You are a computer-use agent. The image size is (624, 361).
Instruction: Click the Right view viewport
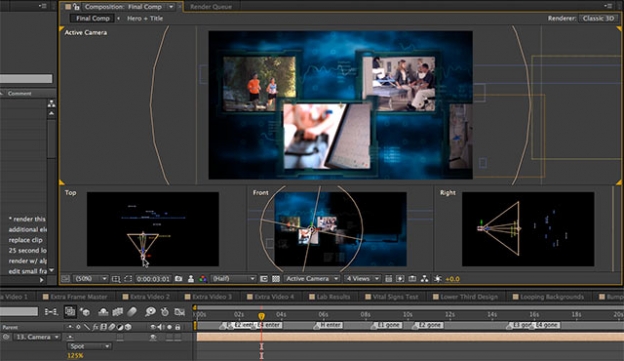coord(528,229)
